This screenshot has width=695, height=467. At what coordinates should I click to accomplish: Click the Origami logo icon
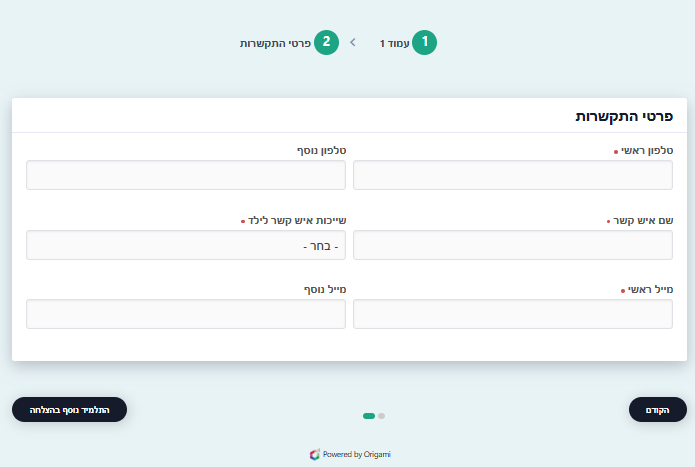click(x=315, y=454)
